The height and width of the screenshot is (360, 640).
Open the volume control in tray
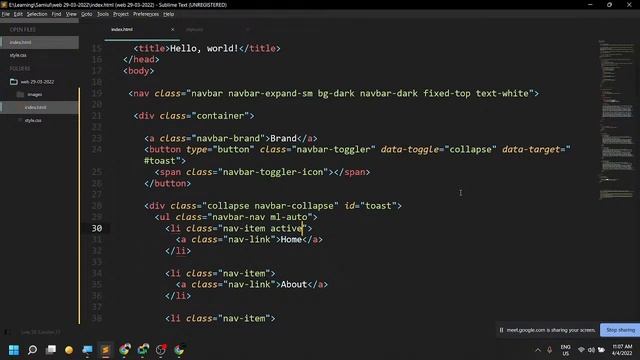coord(591,350)
